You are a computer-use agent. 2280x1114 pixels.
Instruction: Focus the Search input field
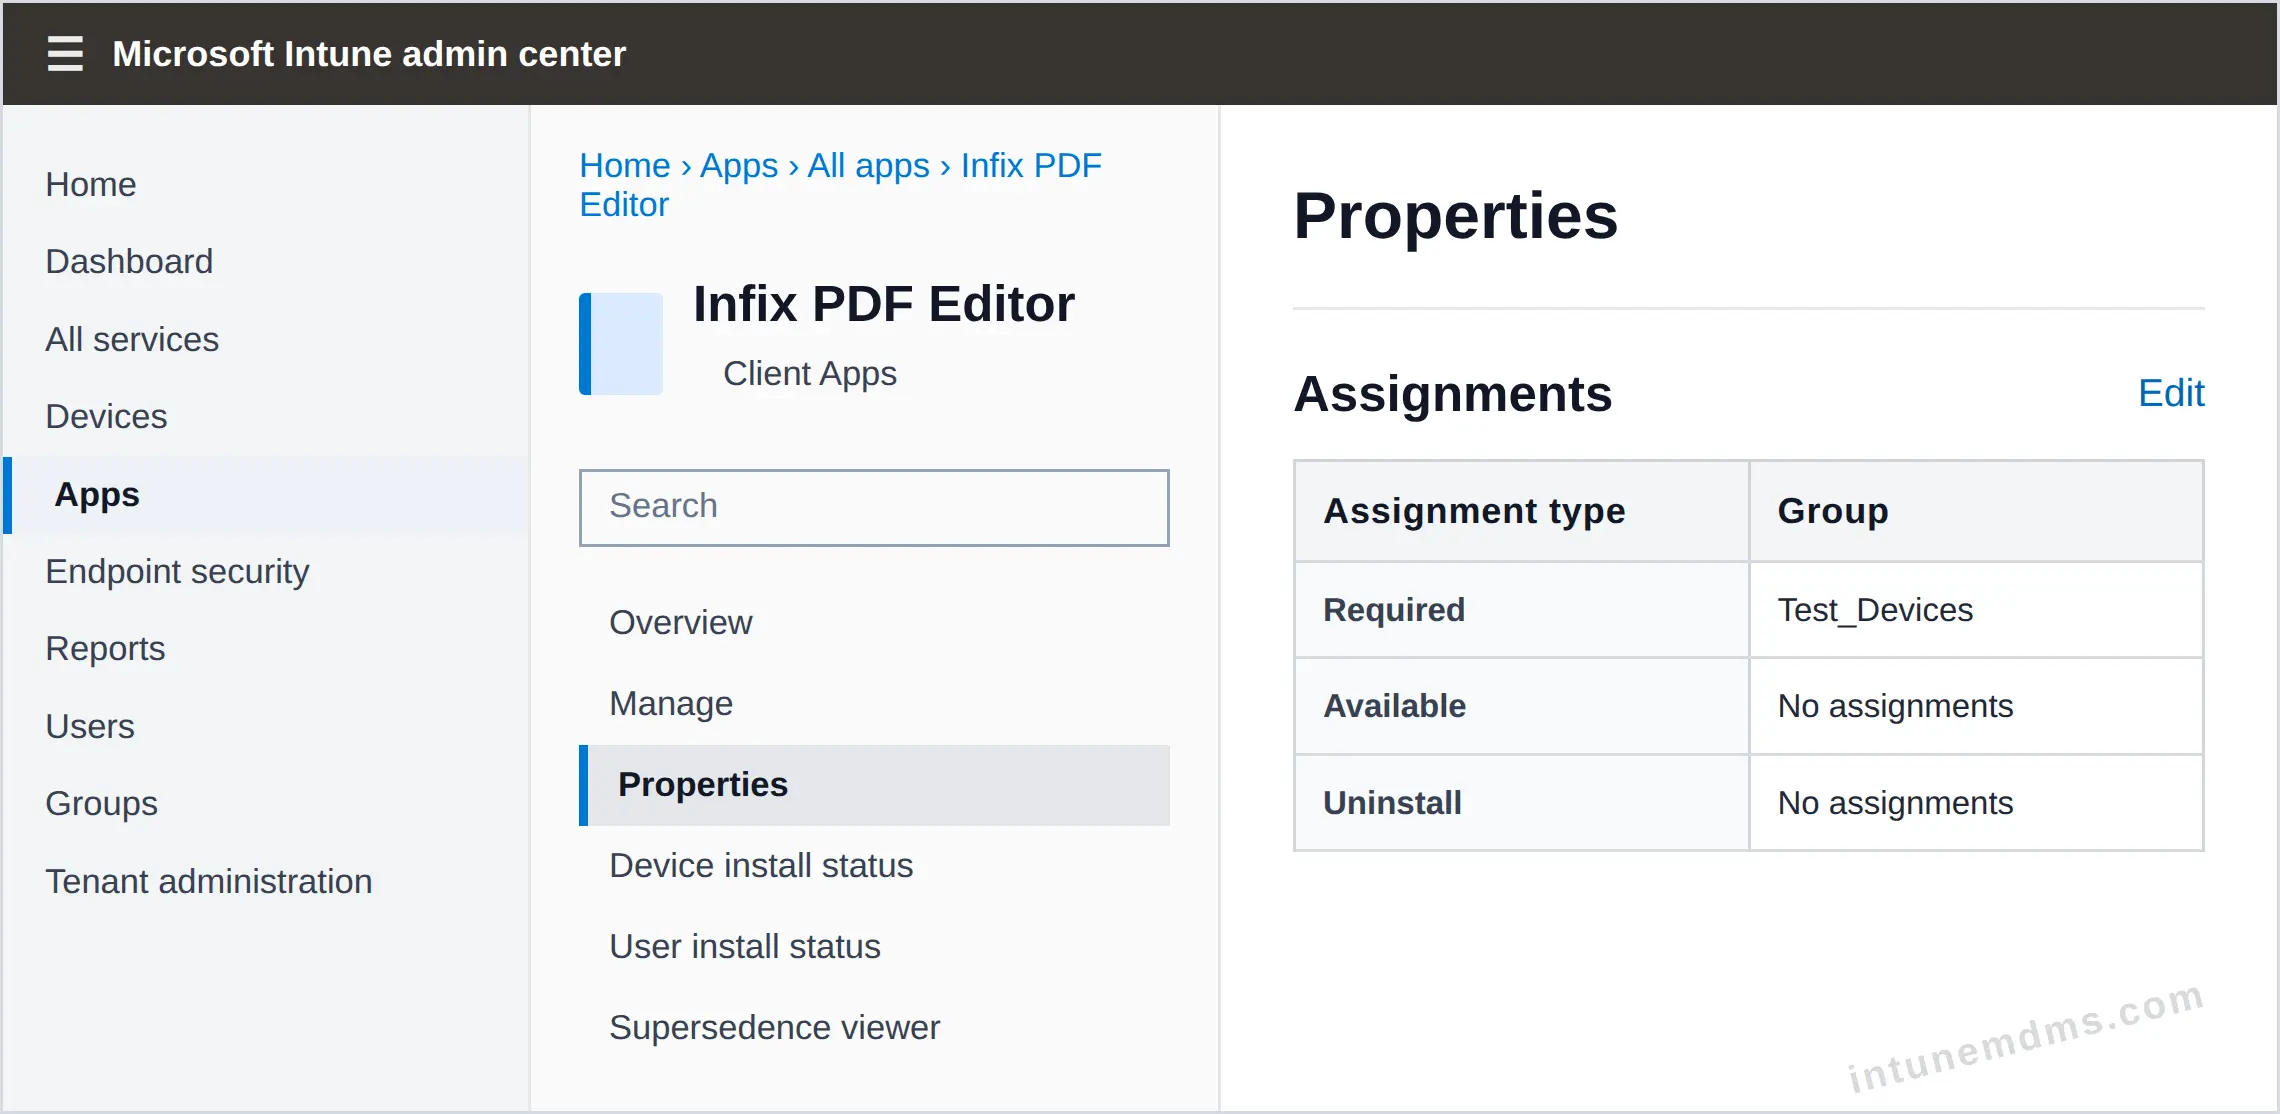[874, 507]
